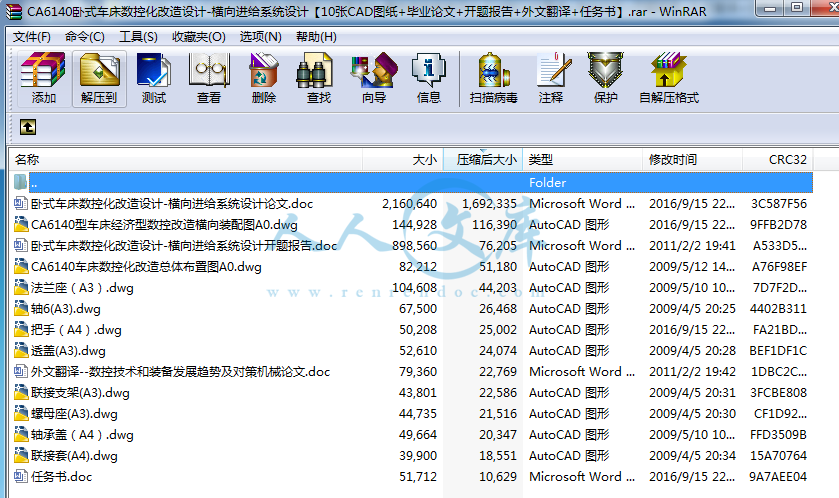Click the 扫描病毒 (Virus Scan) icon
The height and width of the screenshot is (498, 839).
point(493,70)
